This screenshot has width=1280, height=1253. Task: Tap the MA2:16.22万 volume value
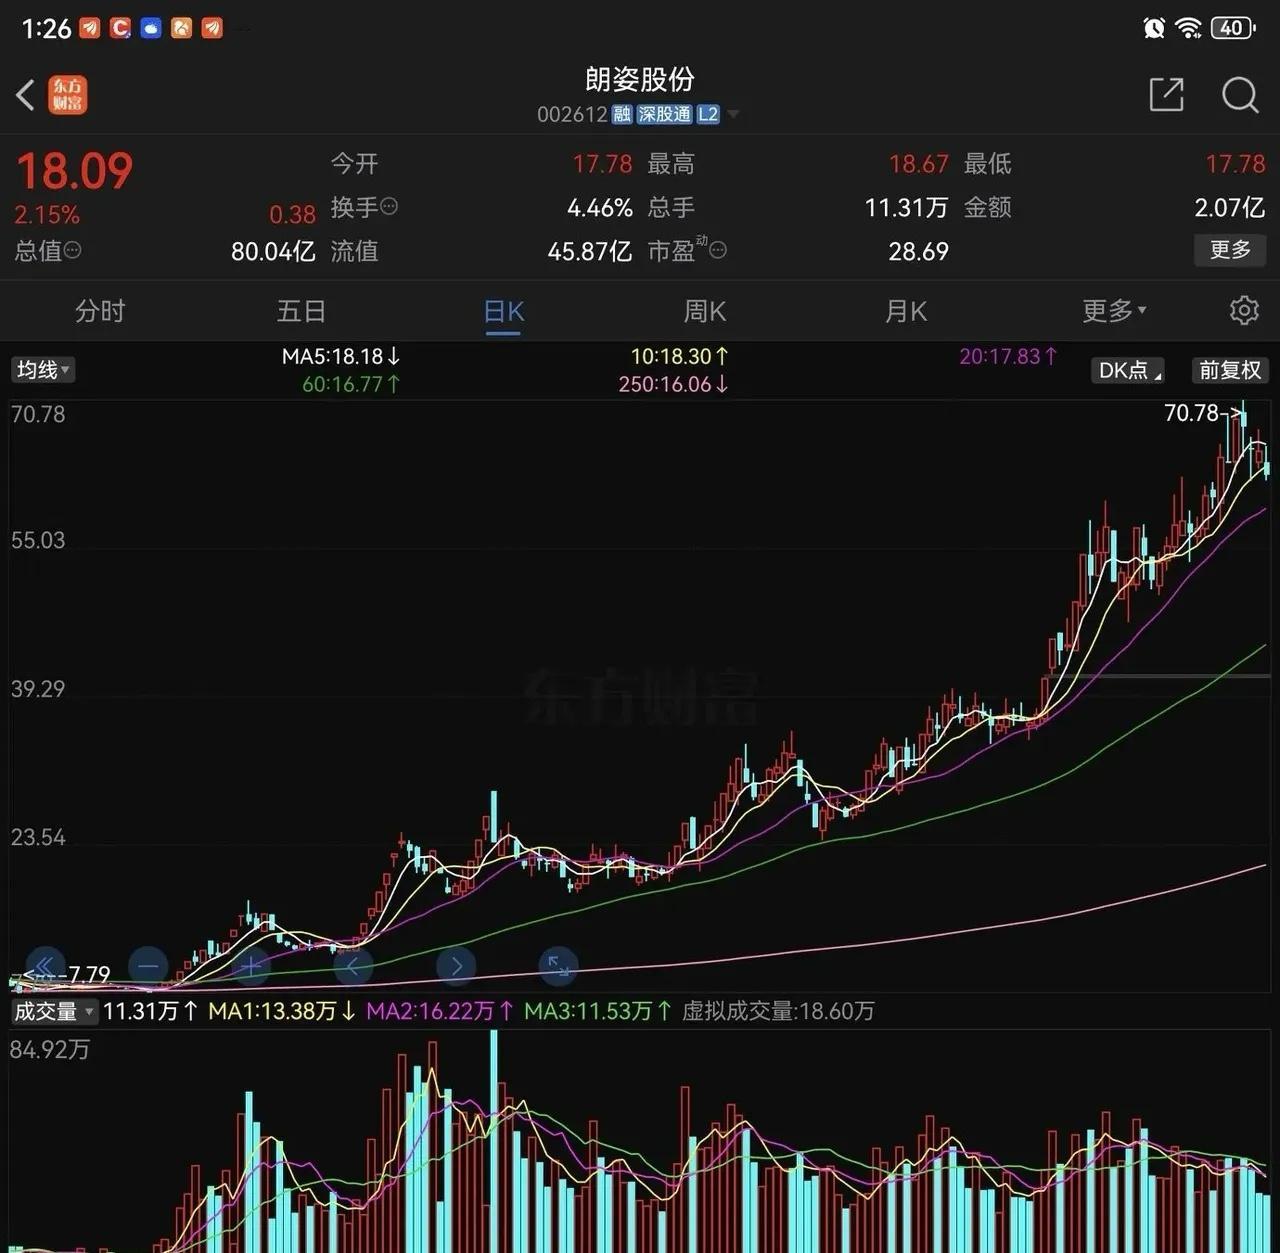[440, 1011]
